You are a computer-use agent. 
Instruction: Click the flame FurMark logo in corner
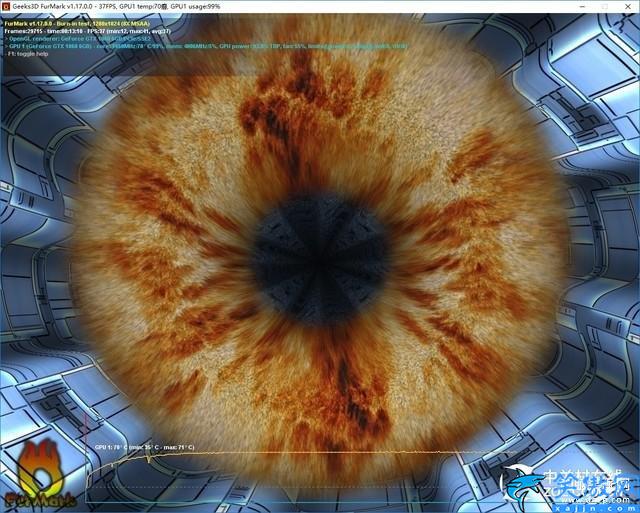pos(40,474)
